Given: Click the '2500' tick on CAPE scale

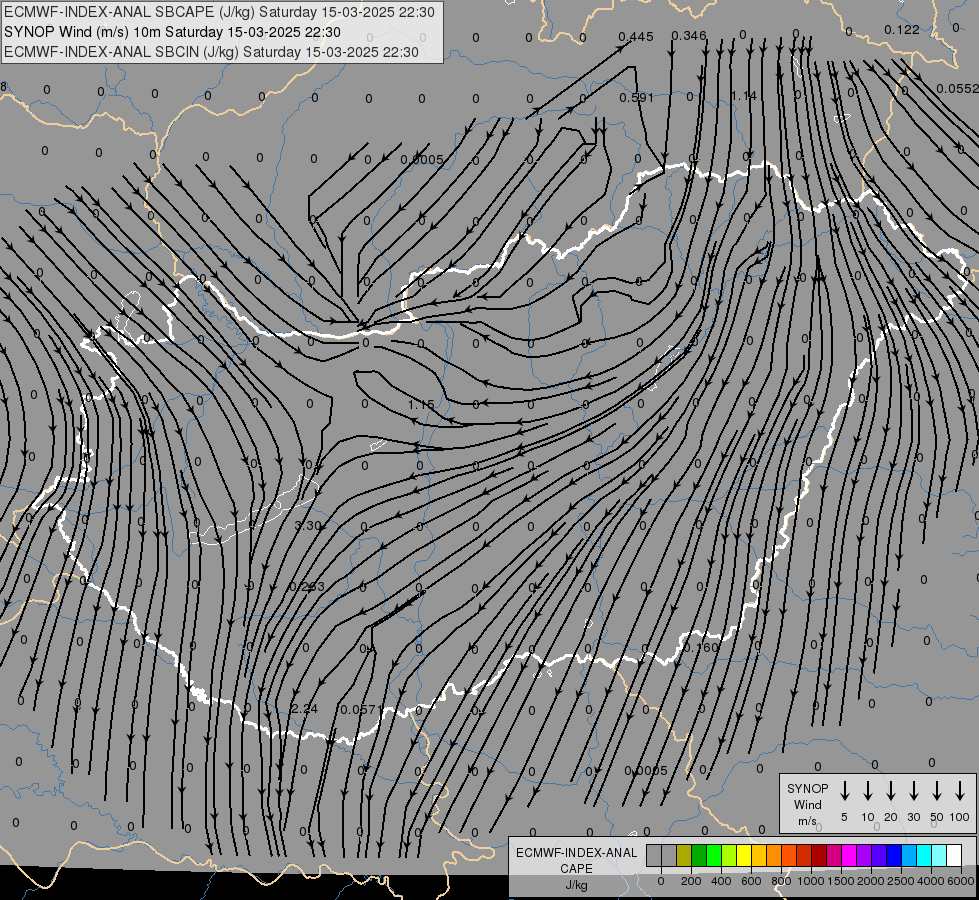Looking at the screenshot, I should [901, 881].
